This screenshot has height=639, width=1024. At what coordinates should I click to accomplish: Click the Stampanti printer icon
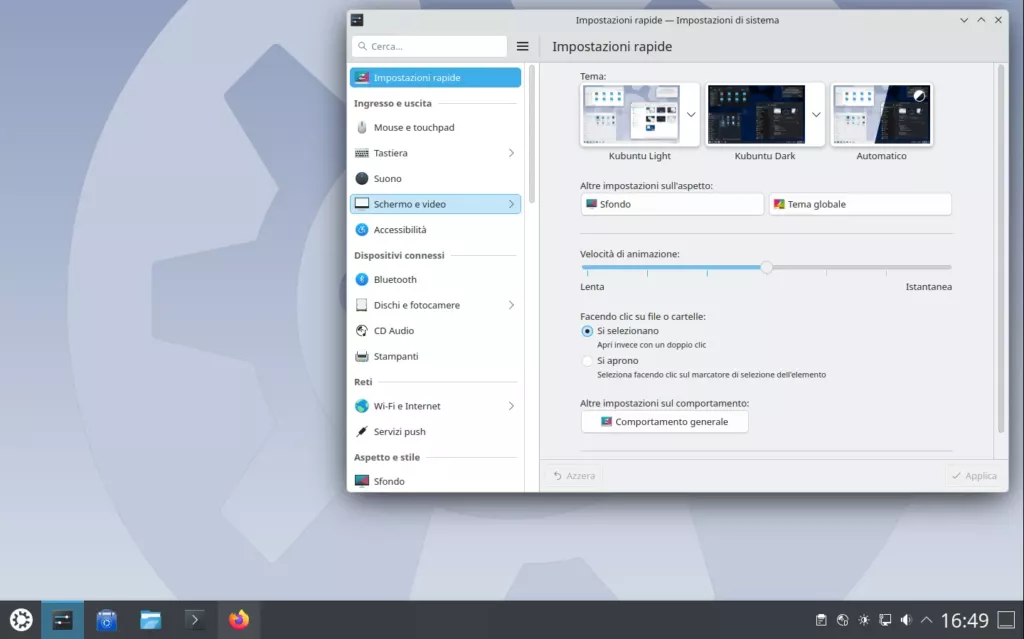click(362, 356)
